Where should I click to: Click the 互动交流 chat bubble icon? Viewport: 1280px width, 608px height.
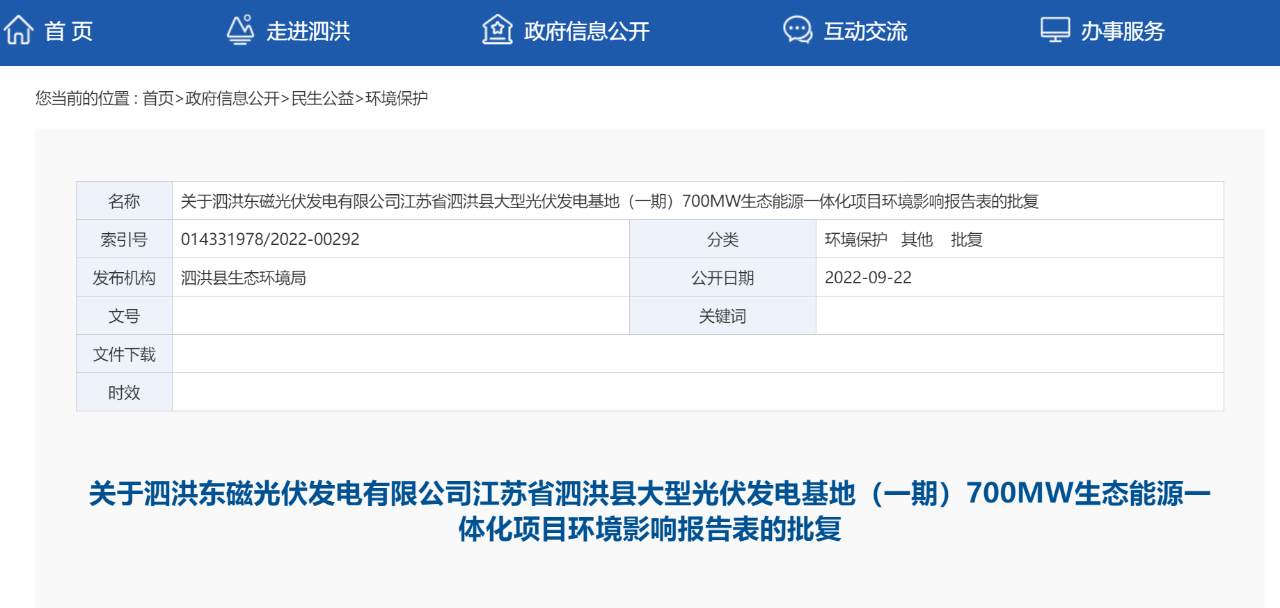pyautogui.click(x=797, y=30)
